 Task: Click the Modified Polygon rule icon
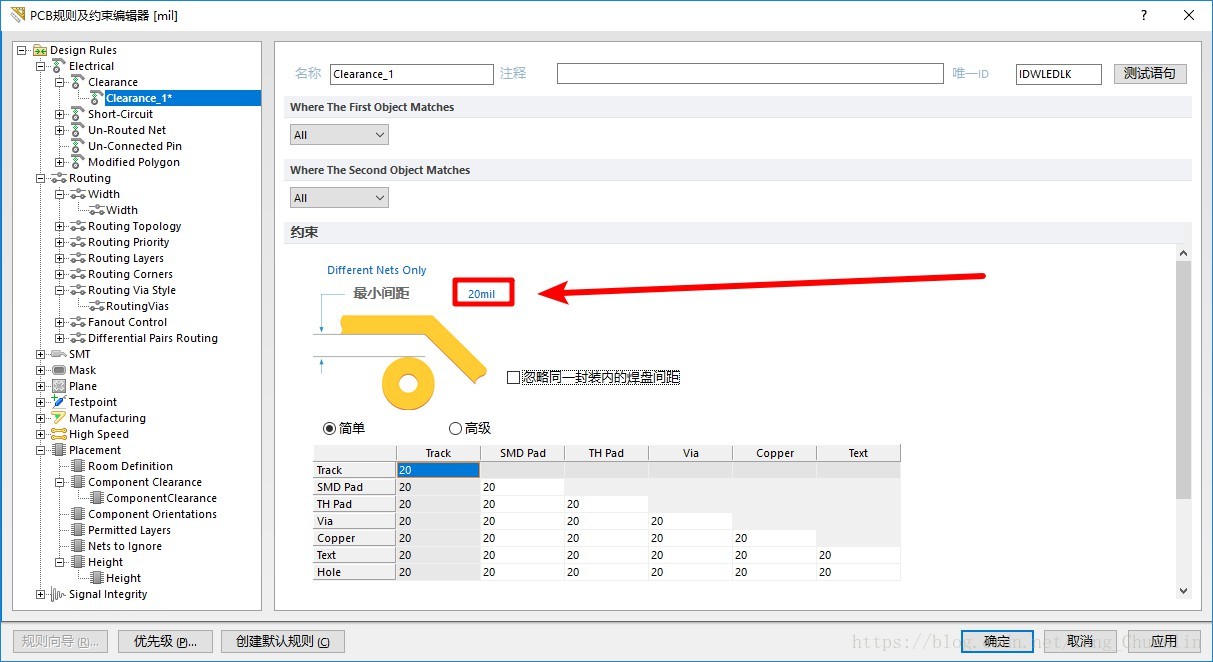pyautogui.click(x=78, y=162)
